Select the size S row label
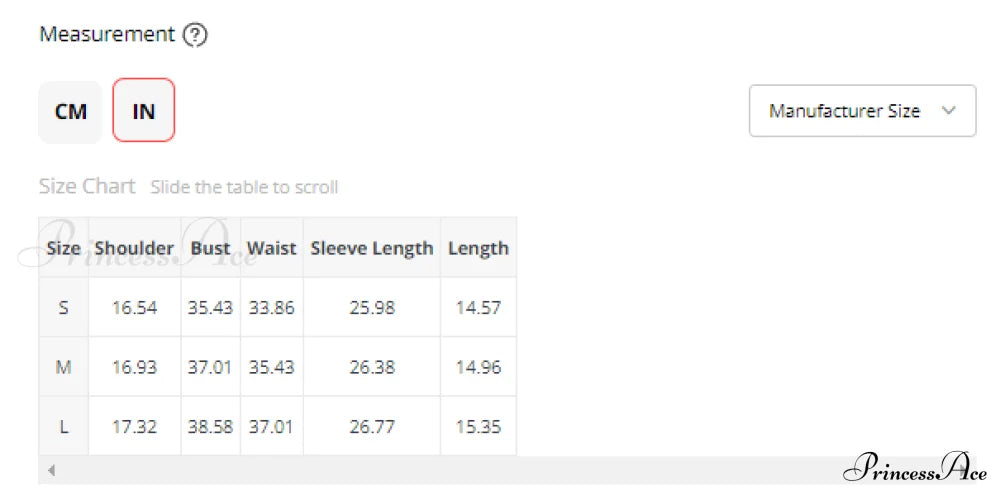Screen dimensions: 1000x496 pyautogui.click(x=64, y=308)
